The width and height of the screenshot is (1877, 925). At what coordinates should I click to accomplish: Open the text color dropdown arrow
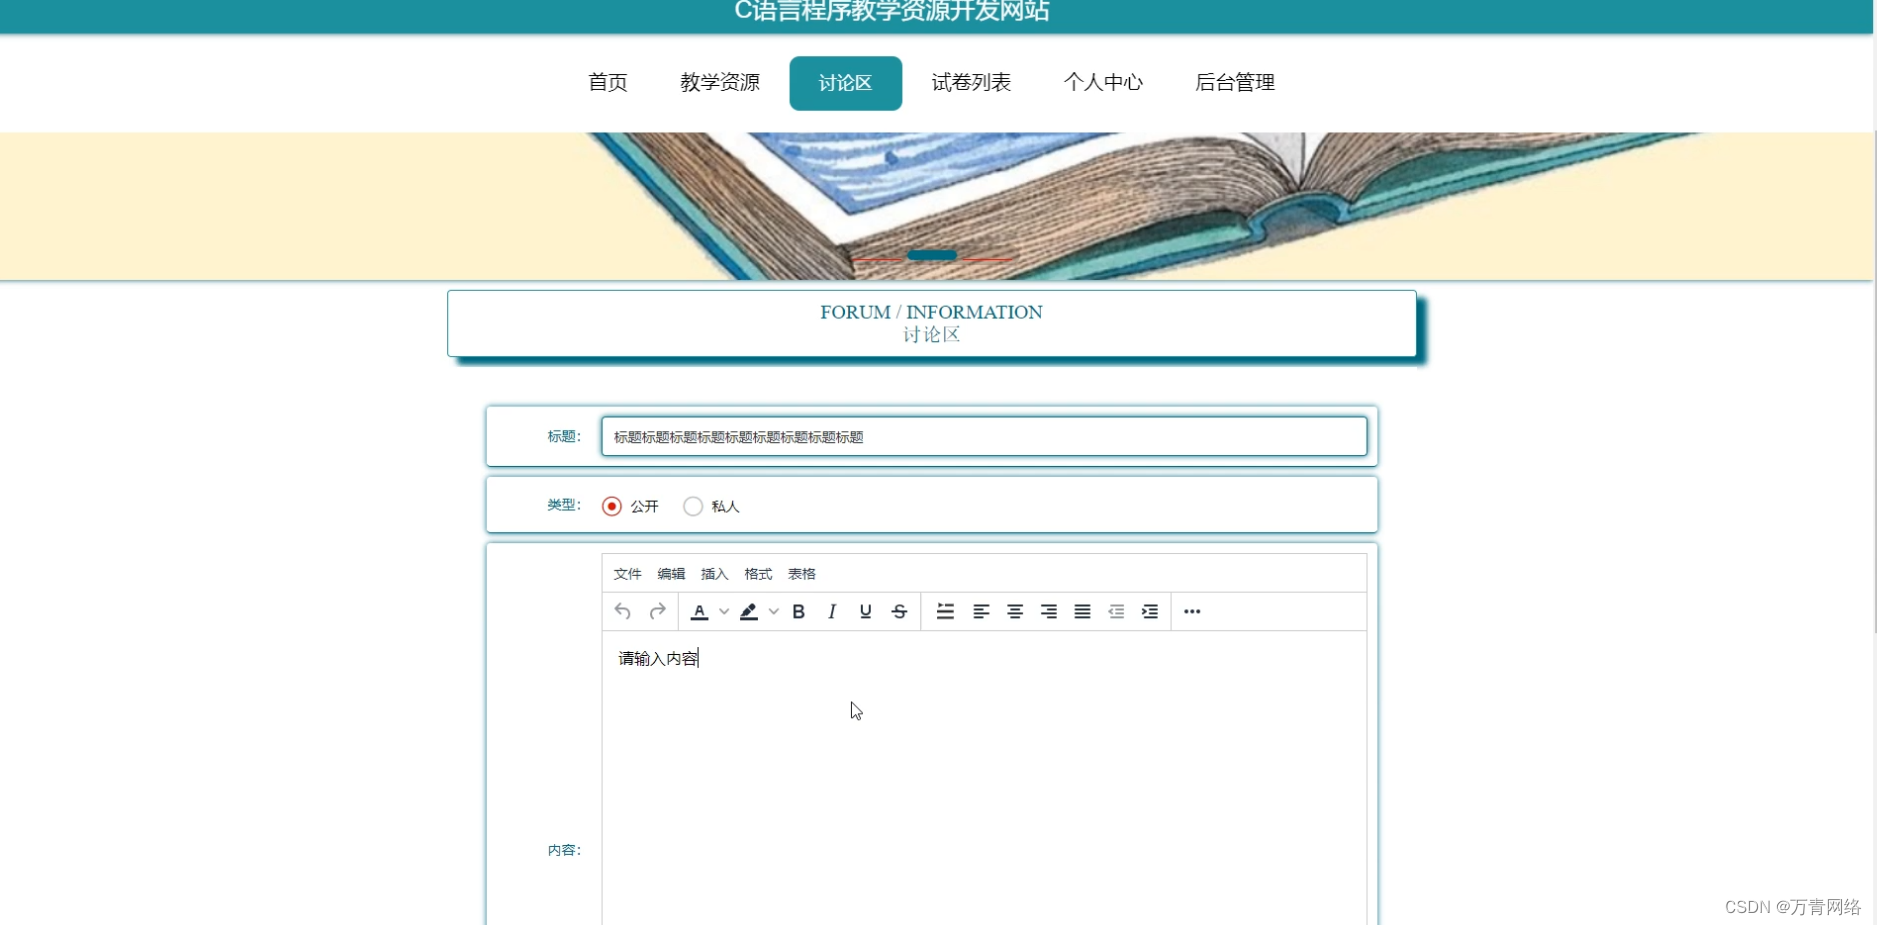[723, 611]
